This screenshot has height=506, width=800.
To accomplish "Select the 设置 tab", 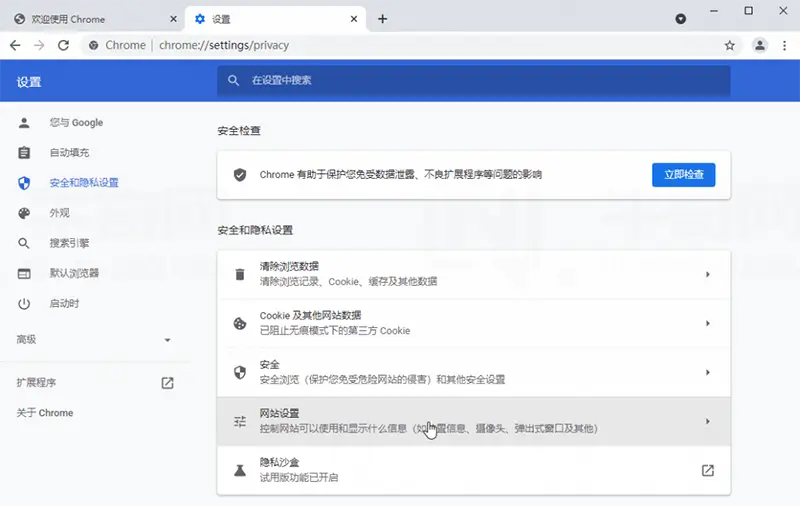I will (x=276, y=19).
